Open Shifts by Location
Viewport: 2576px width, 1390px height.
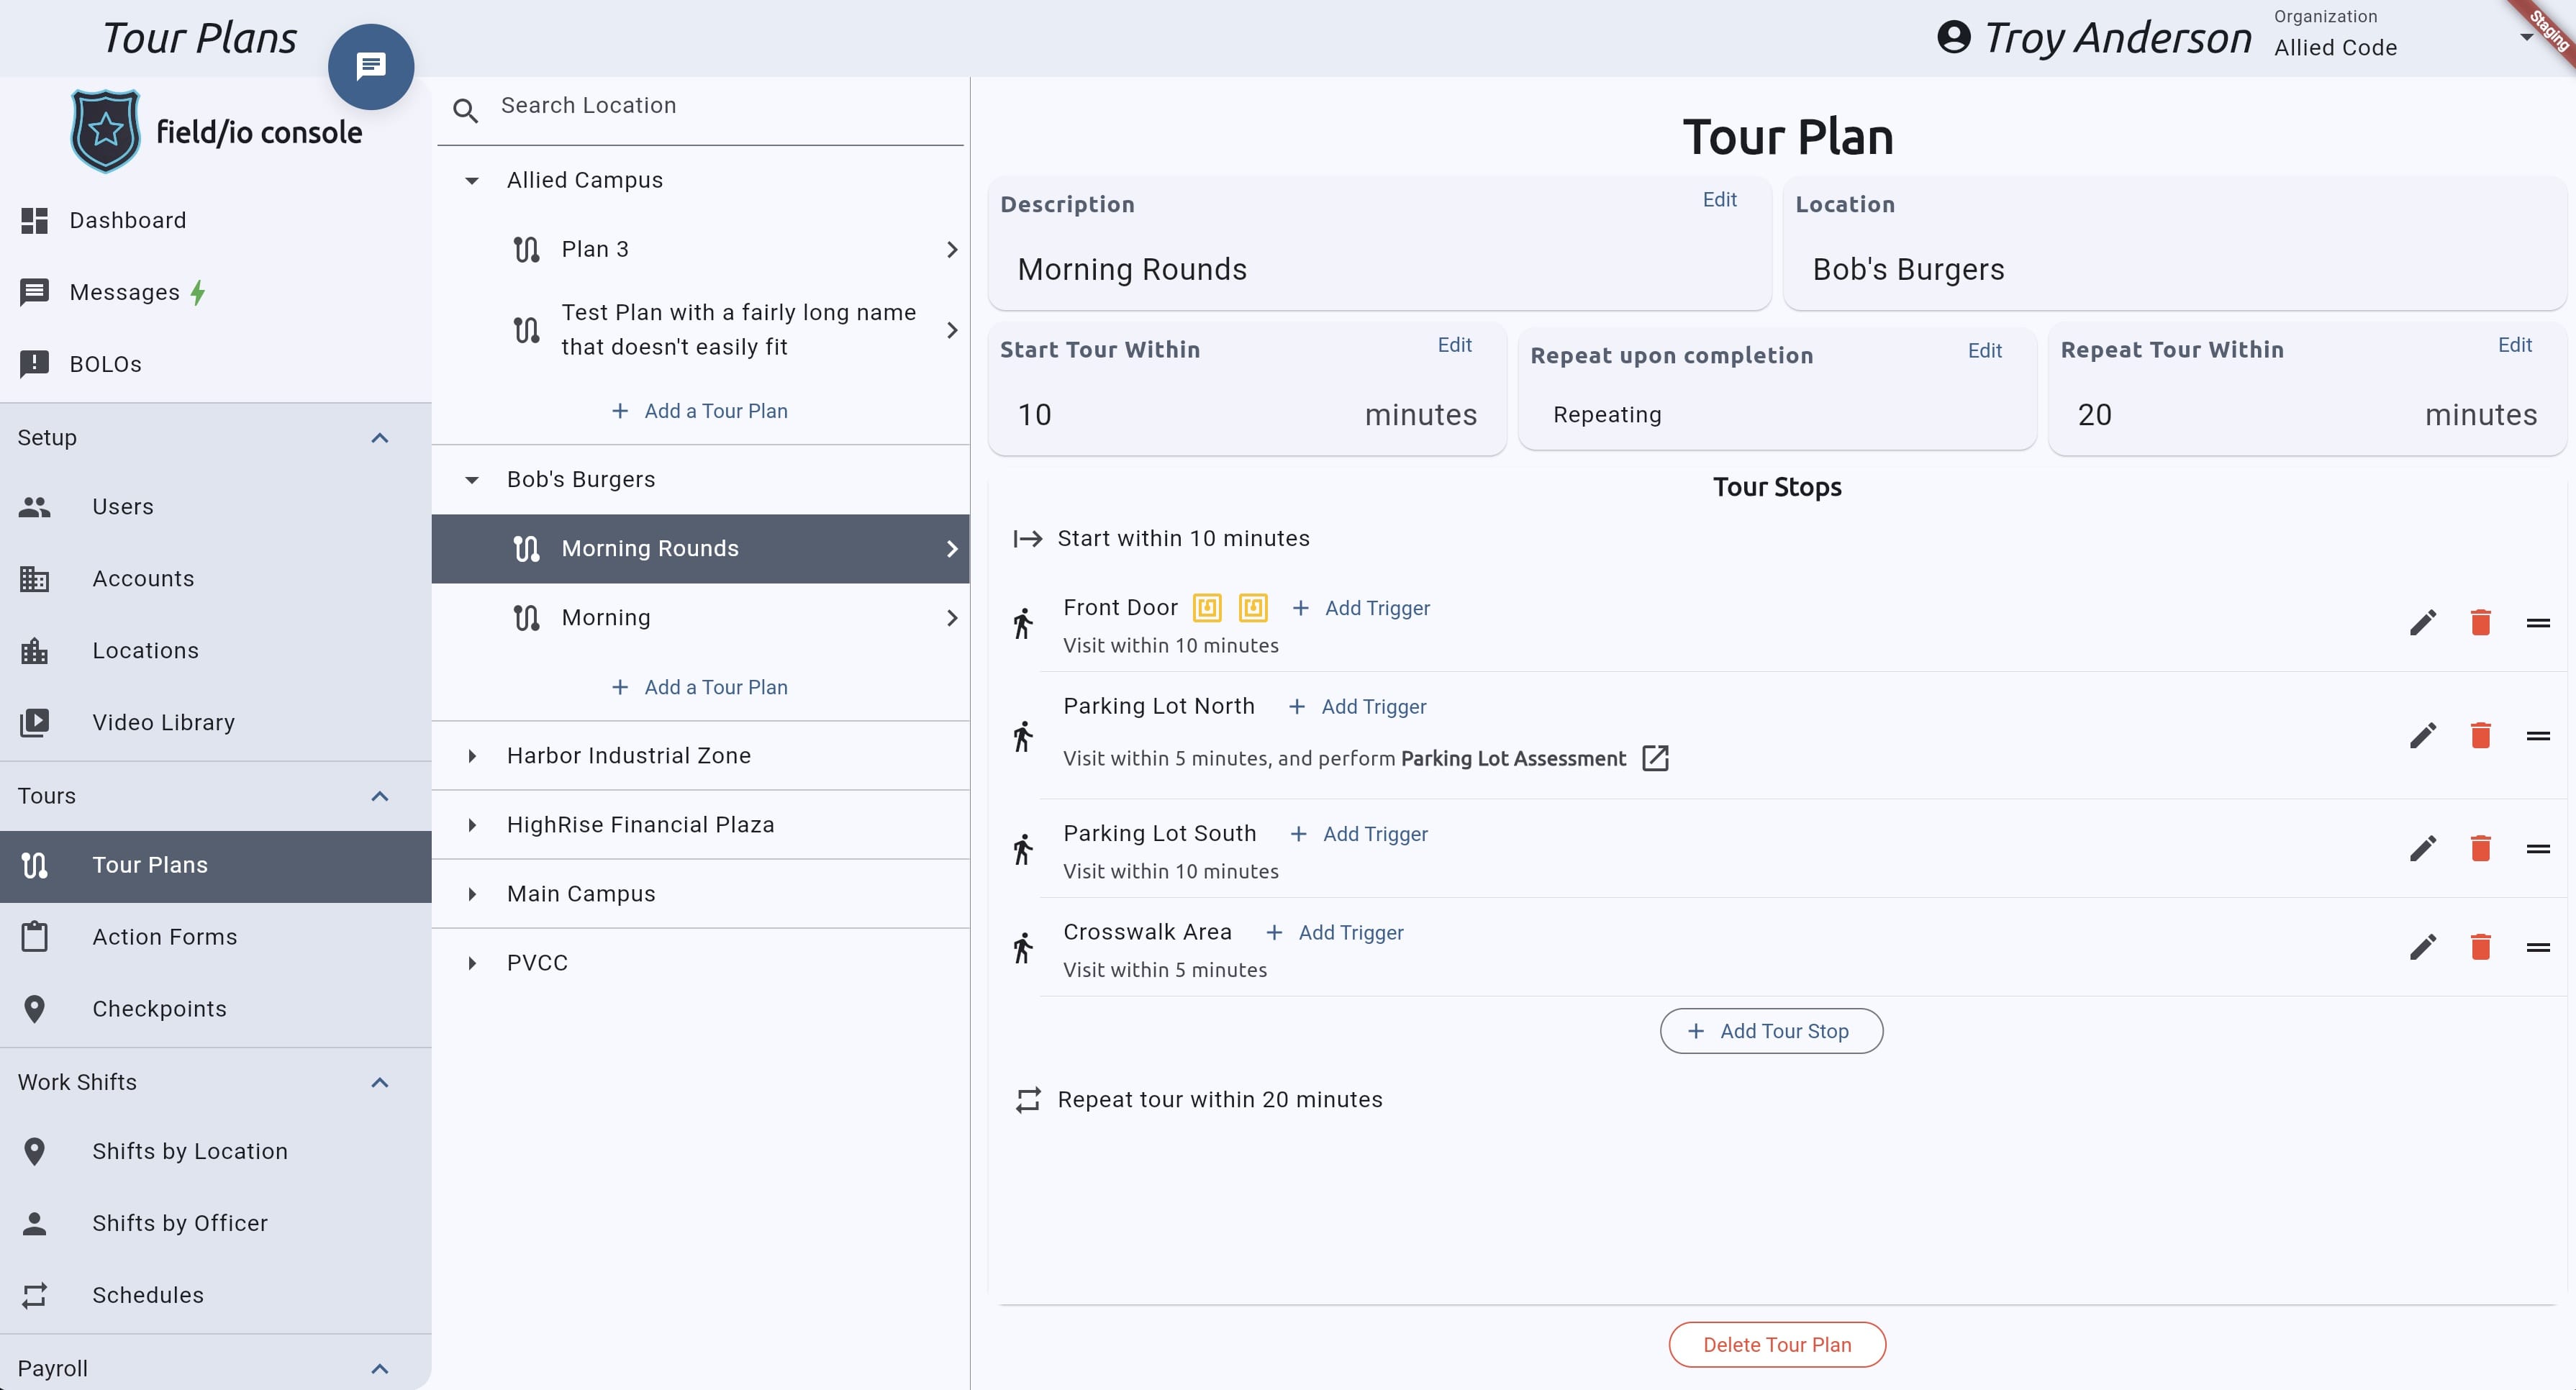216,1152
